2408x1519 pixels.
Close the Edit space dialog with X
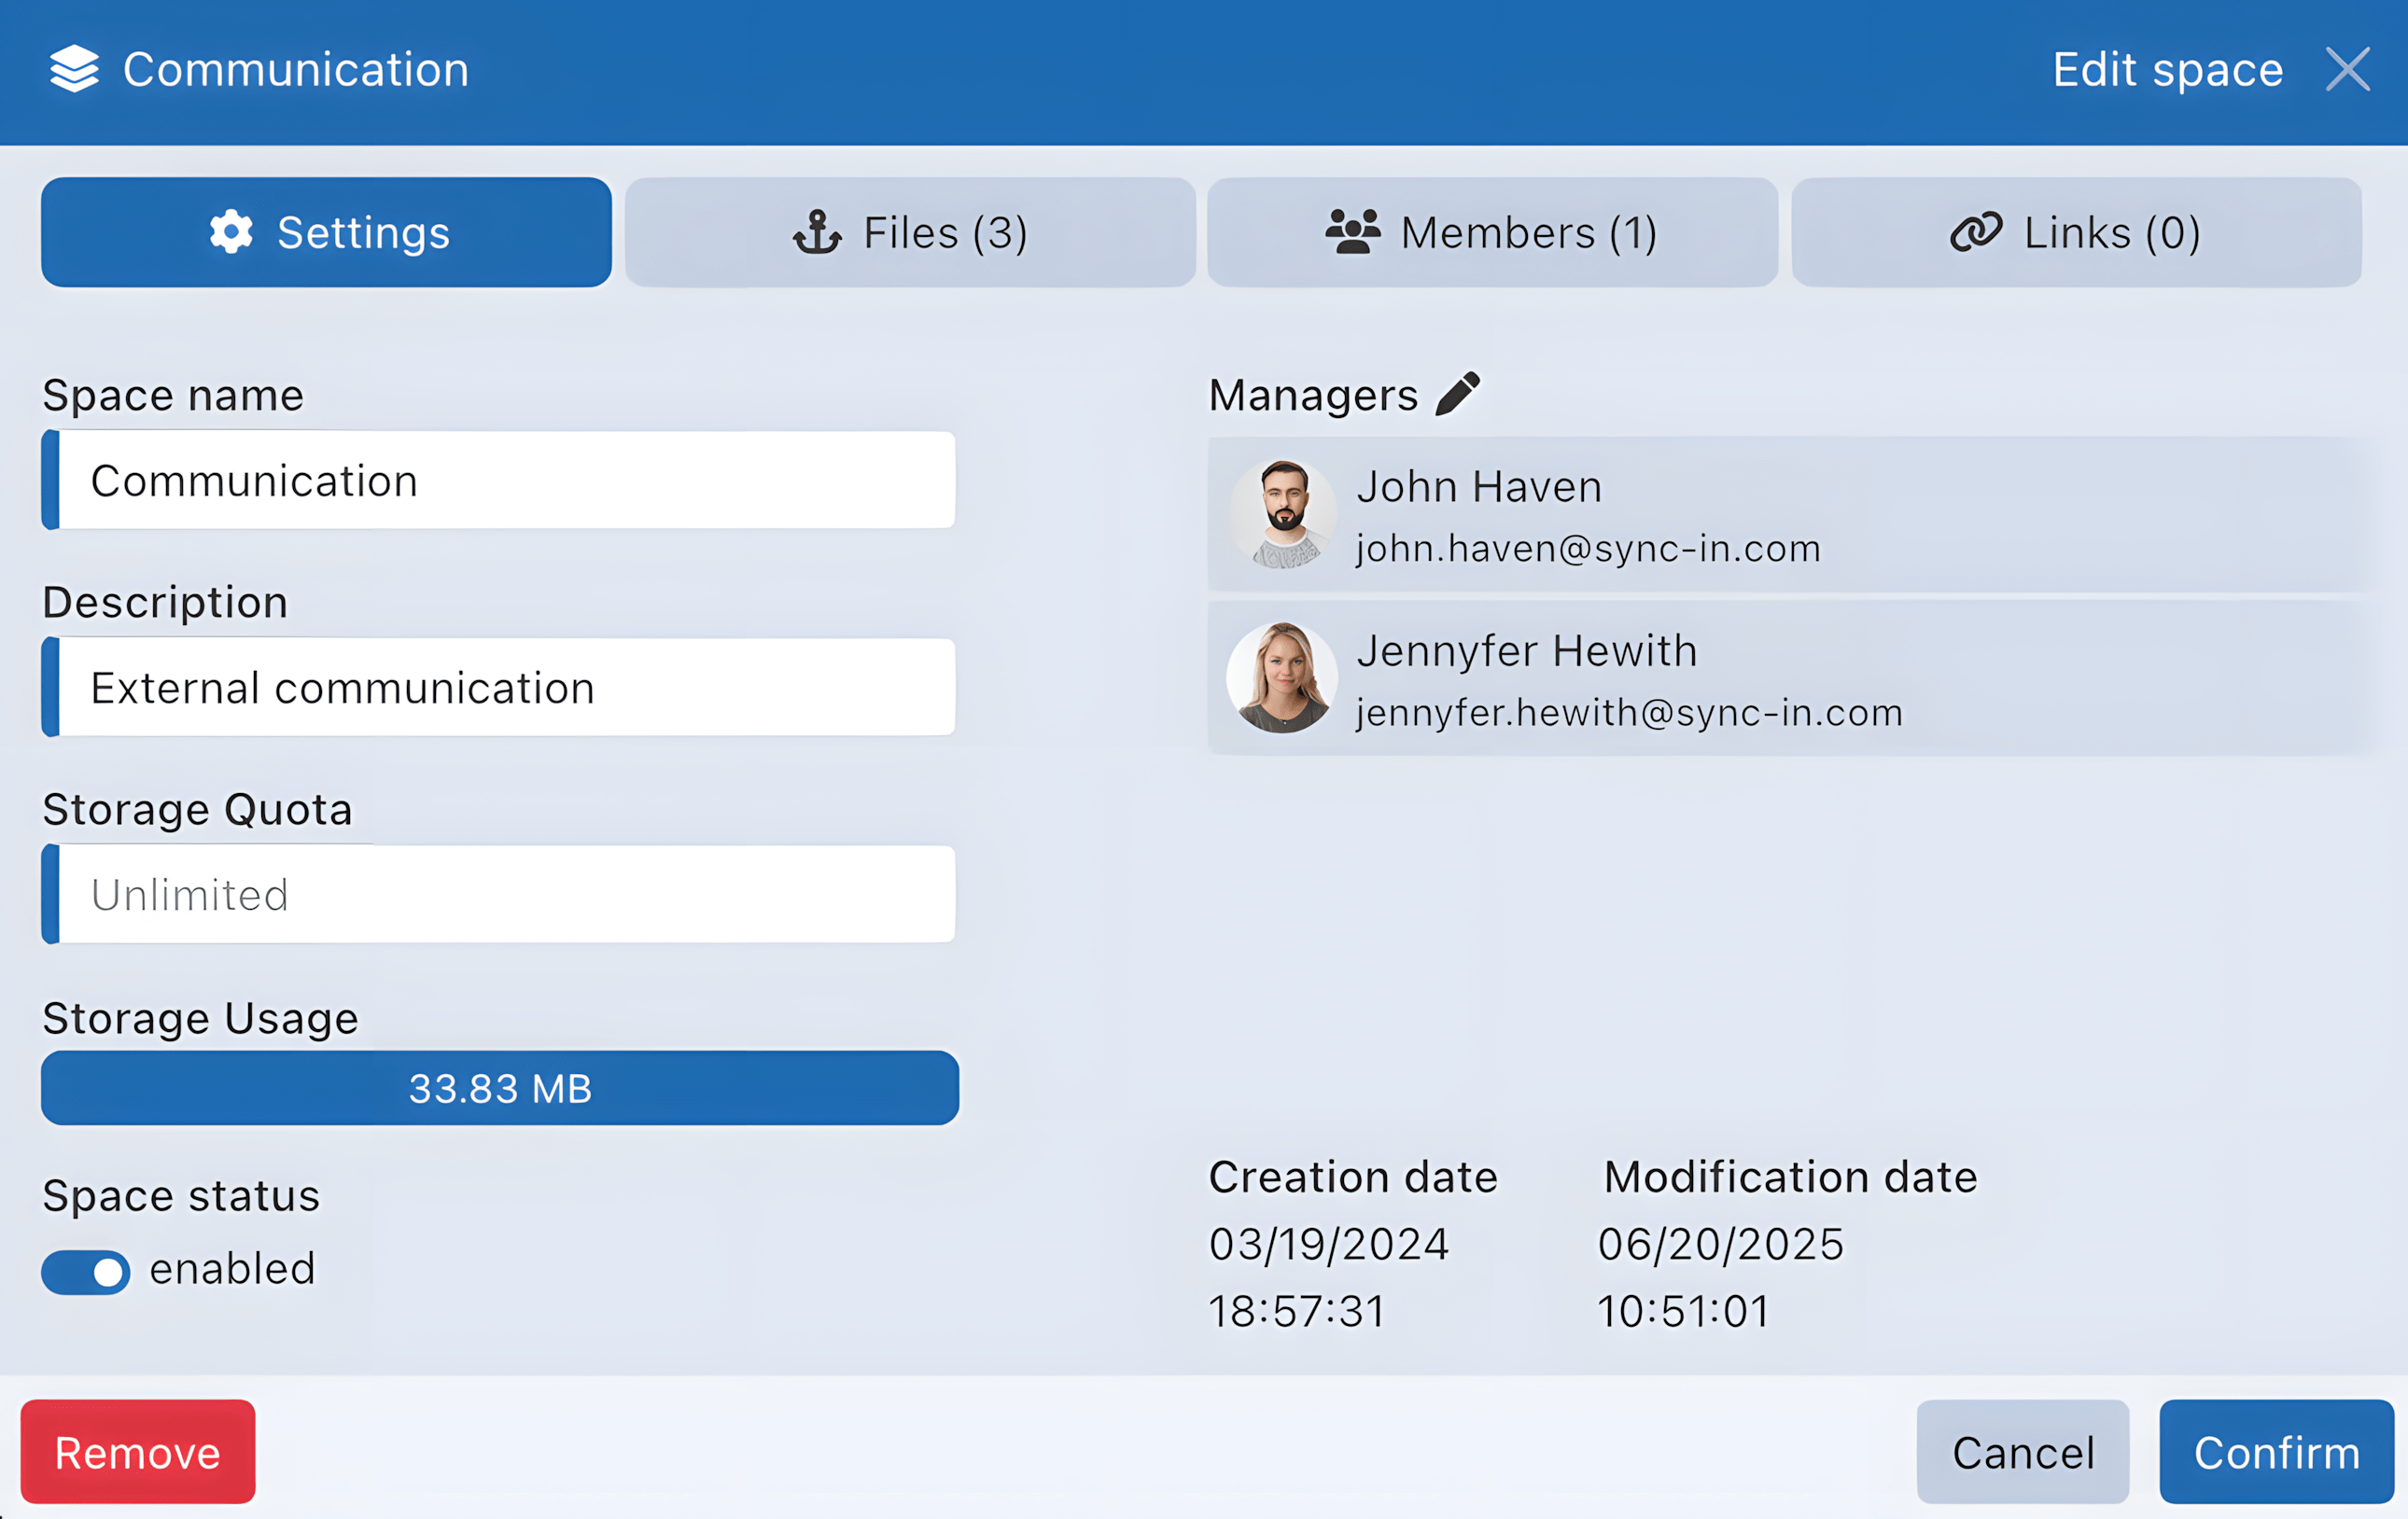[2347, 69]
